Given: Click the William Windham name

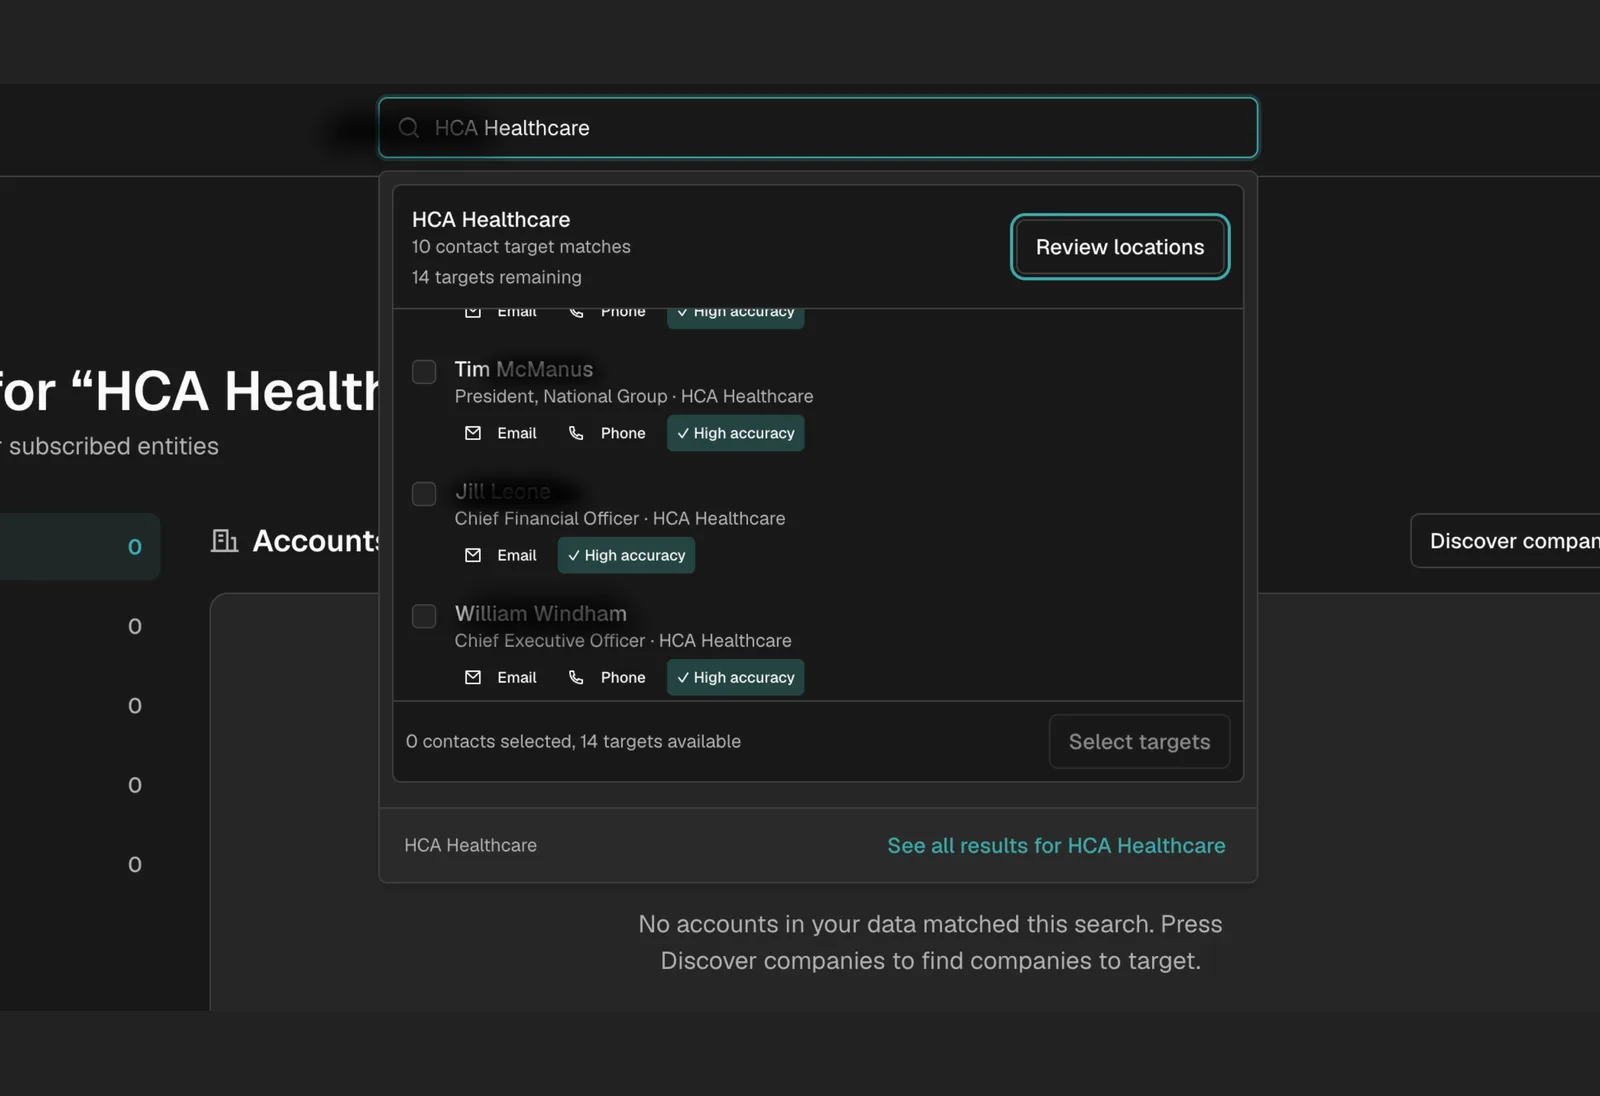Looking at the screenshot, I should click(x=541, y=614).
